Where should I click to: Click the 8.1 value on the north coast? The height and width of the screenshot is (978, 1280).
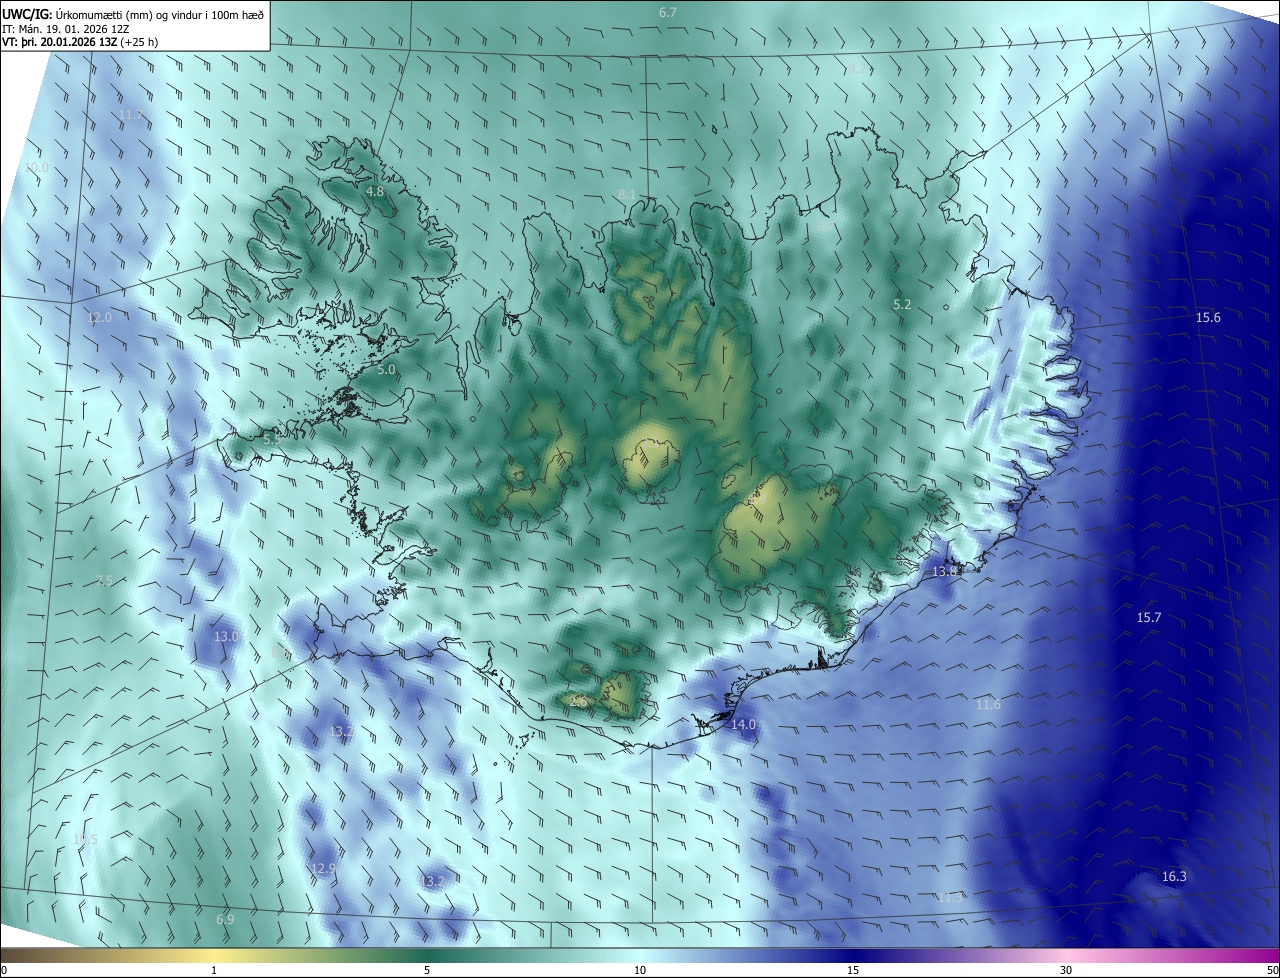[x=627, y=194]
